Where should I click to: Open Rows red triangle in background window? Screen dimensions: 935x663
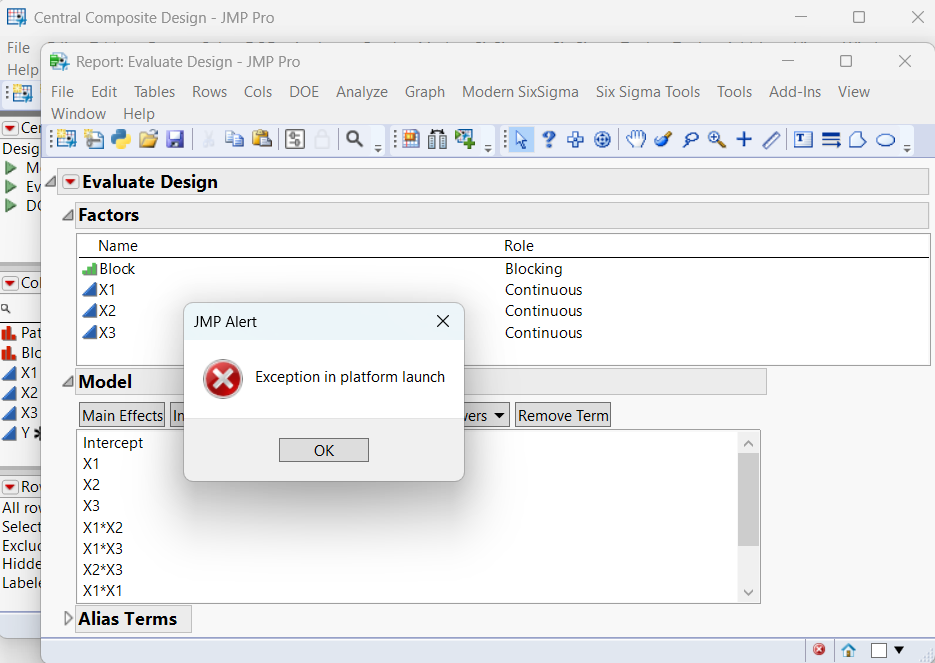click(10, 487)
